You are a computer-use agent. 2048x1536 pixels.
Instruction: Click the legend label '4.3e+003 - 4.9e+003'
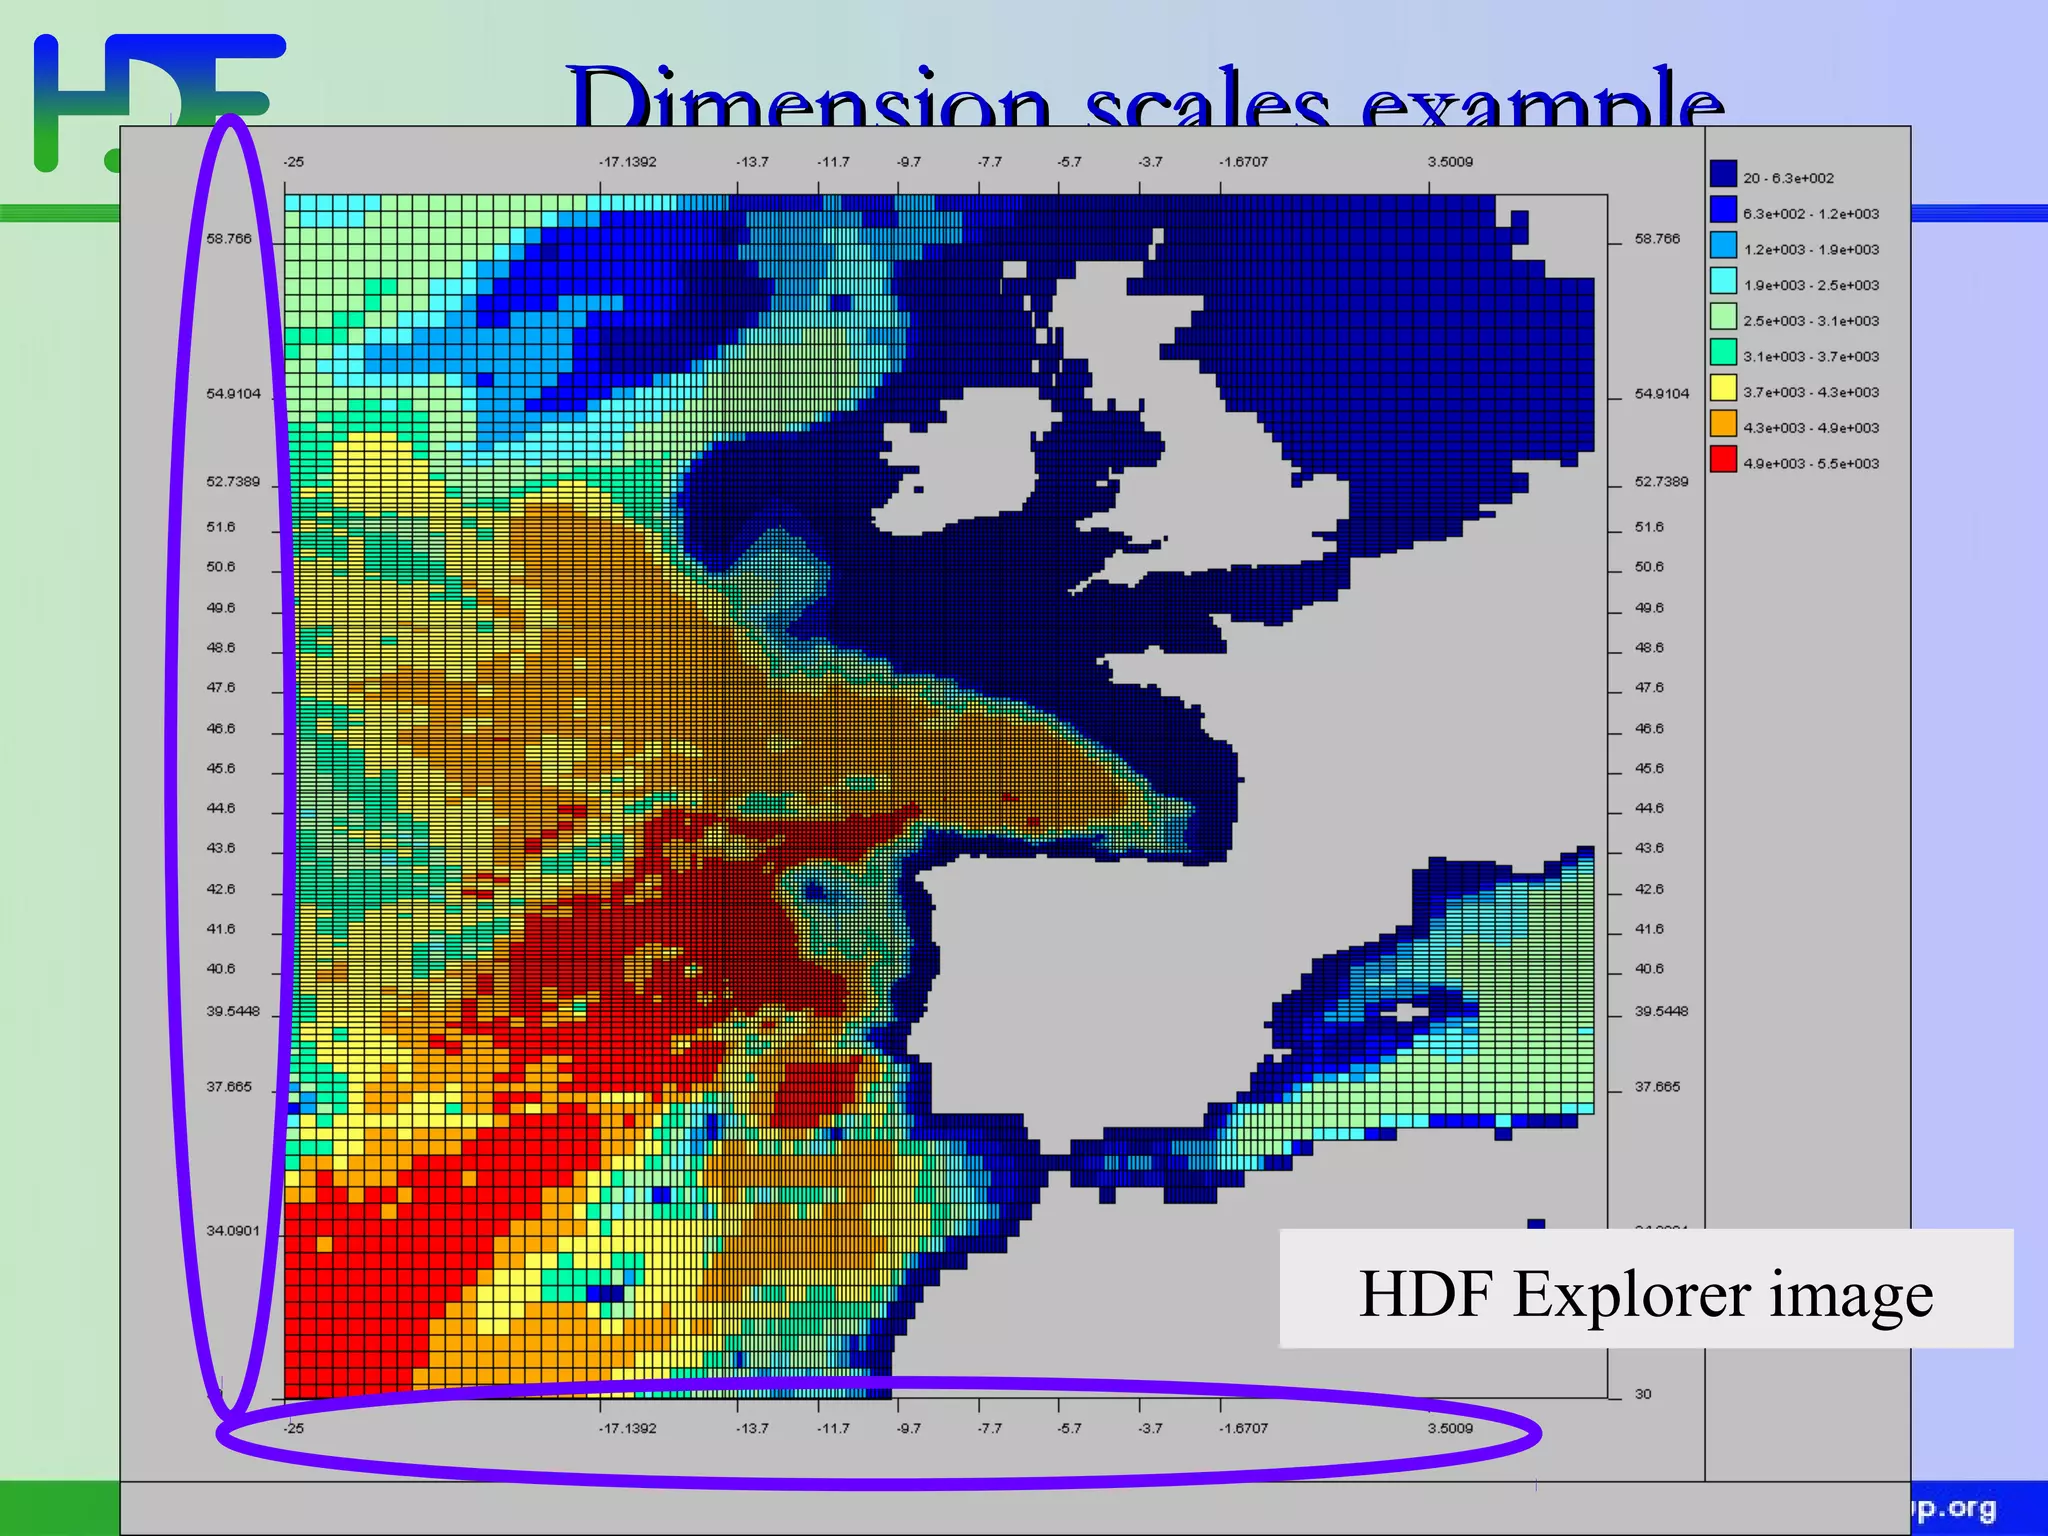(1811, 428)
